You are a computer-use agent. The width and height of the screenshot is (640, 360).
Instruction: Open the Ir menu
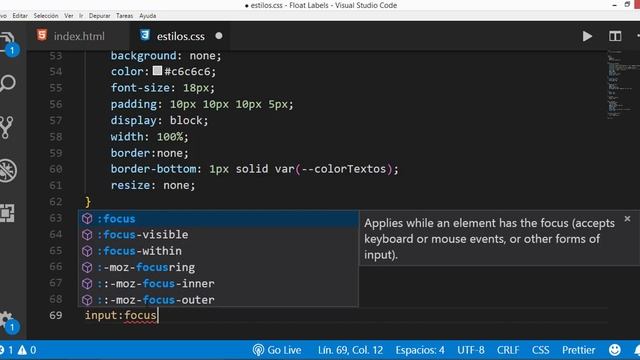click(x=81, y=16)
